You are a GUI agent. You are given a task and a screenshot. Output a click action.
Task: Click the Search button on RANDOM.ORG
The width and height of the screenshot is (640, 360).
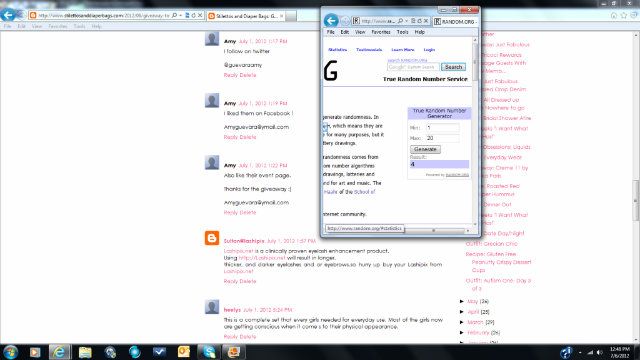click(453, 67)
